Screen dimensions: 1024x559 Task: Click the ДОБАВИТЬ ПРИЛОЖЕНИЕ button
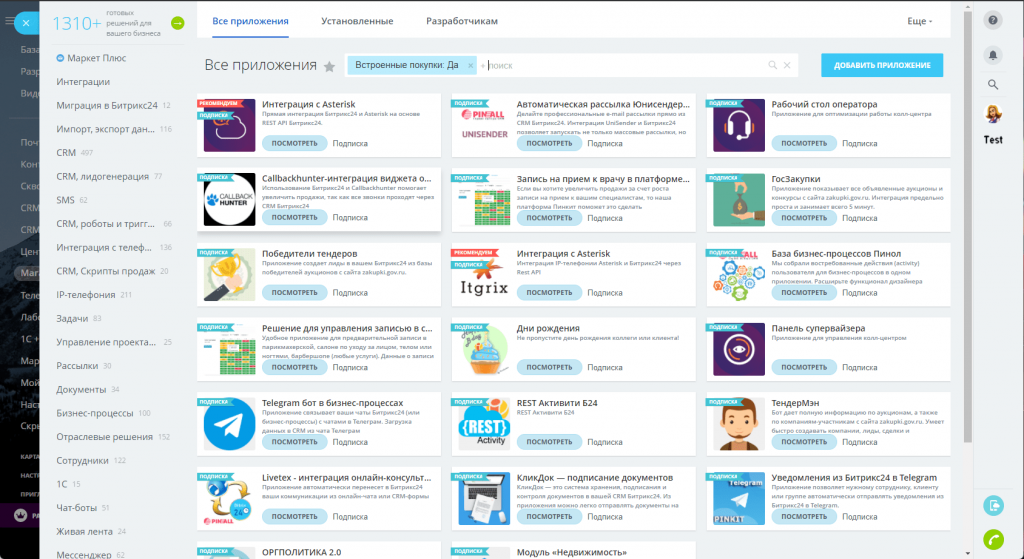coord(882,65)
